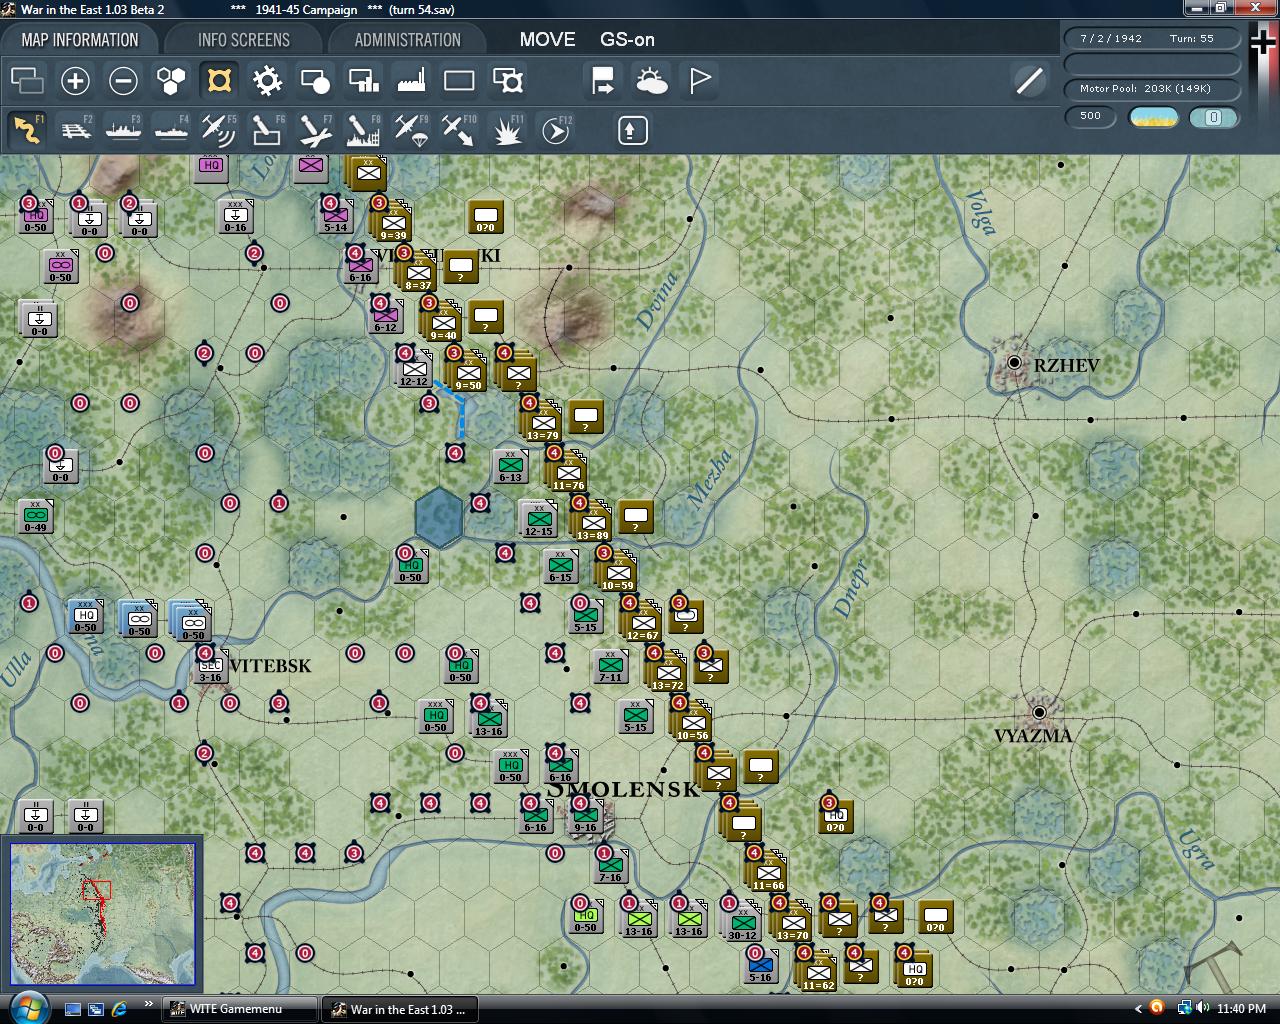
Task: Toggle the factory locations icon
Action: click(411, 81)
